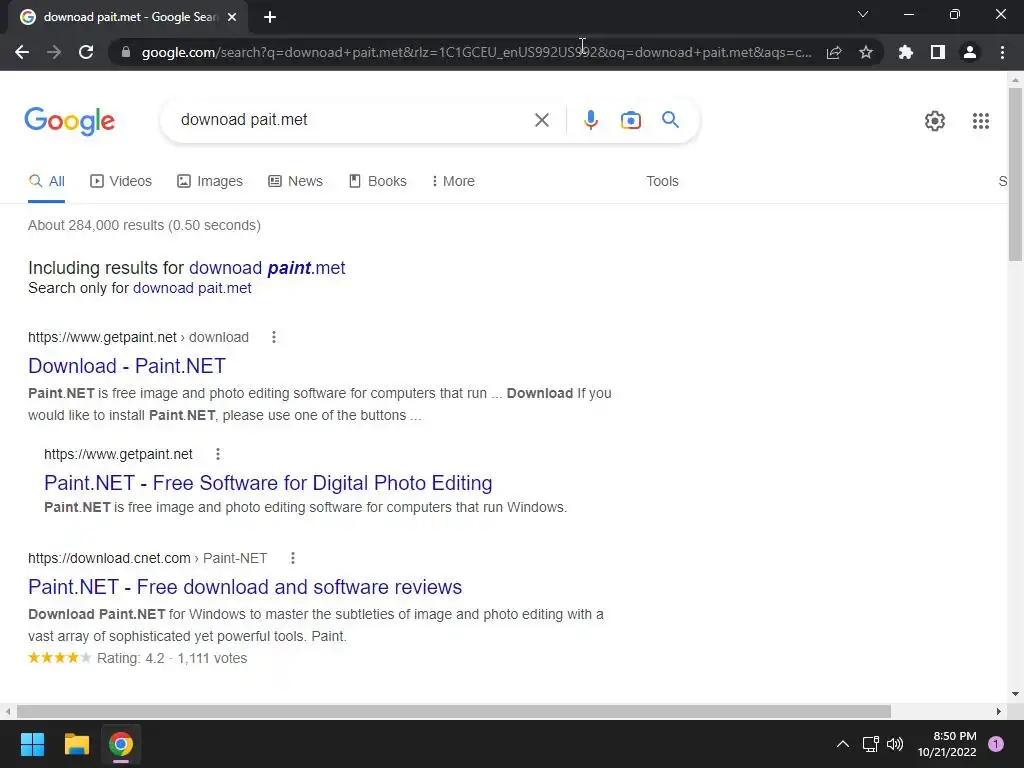This screenshot has width=1024, height=768.
Task: Open the Chrome extensions puzzle icon
Action: 906,52
